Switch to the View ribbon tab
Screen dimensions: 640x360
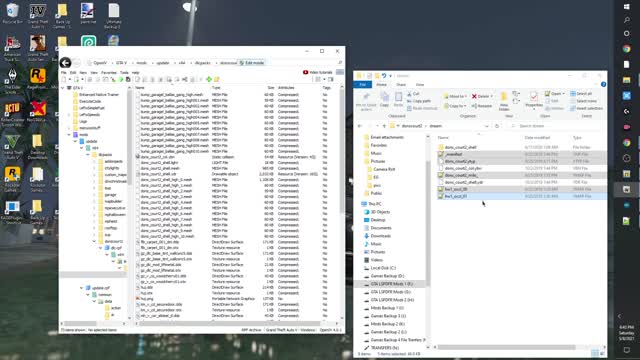coord(420,84)
